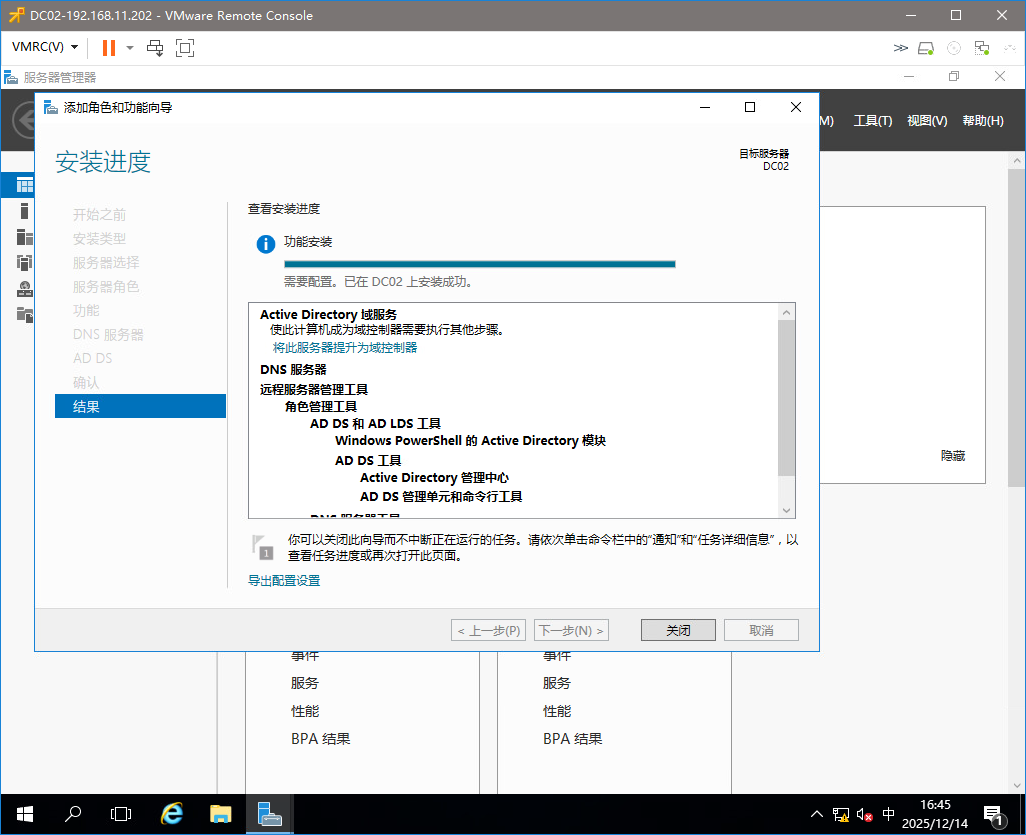This screenshot has height=835, width=1026.
Task: Click the VMRC hard disk device icon
Action: pos(926,48)
